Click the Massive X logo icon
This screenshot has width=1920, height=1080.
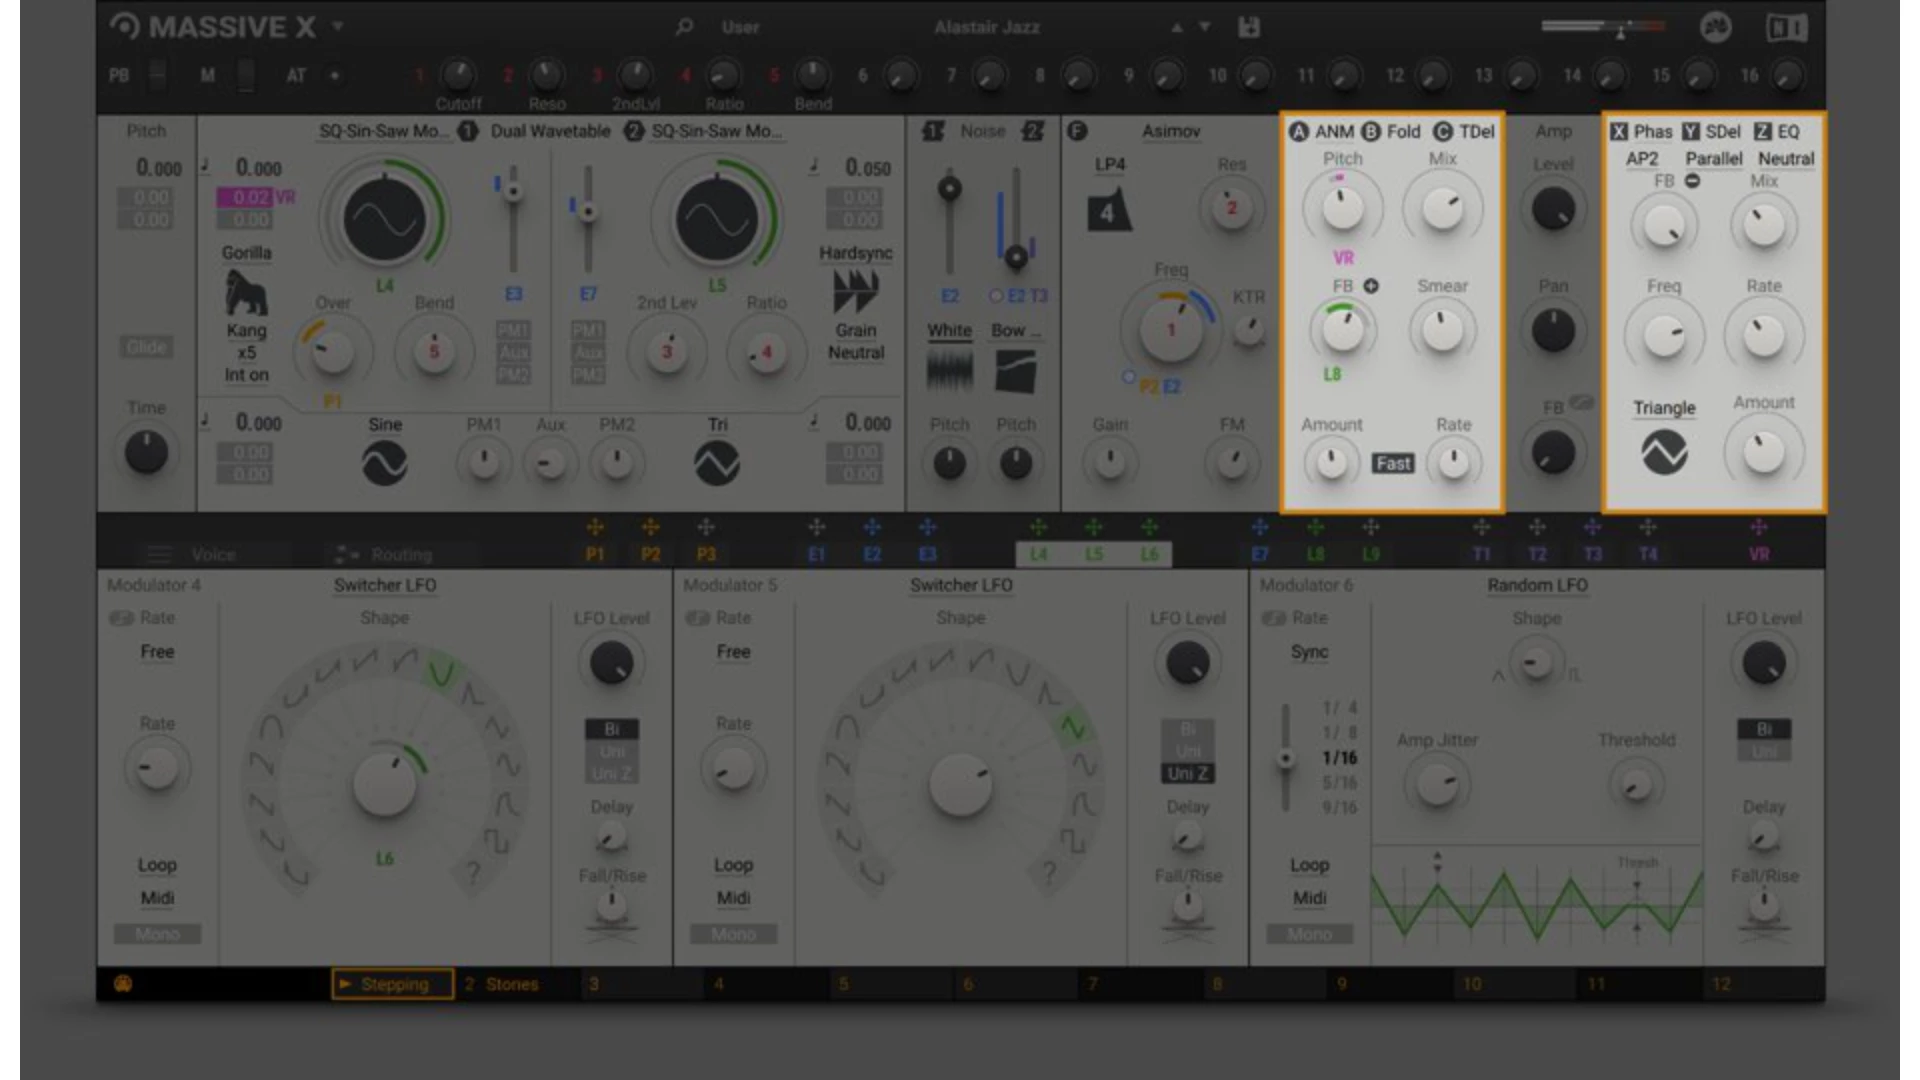[125, 27]
